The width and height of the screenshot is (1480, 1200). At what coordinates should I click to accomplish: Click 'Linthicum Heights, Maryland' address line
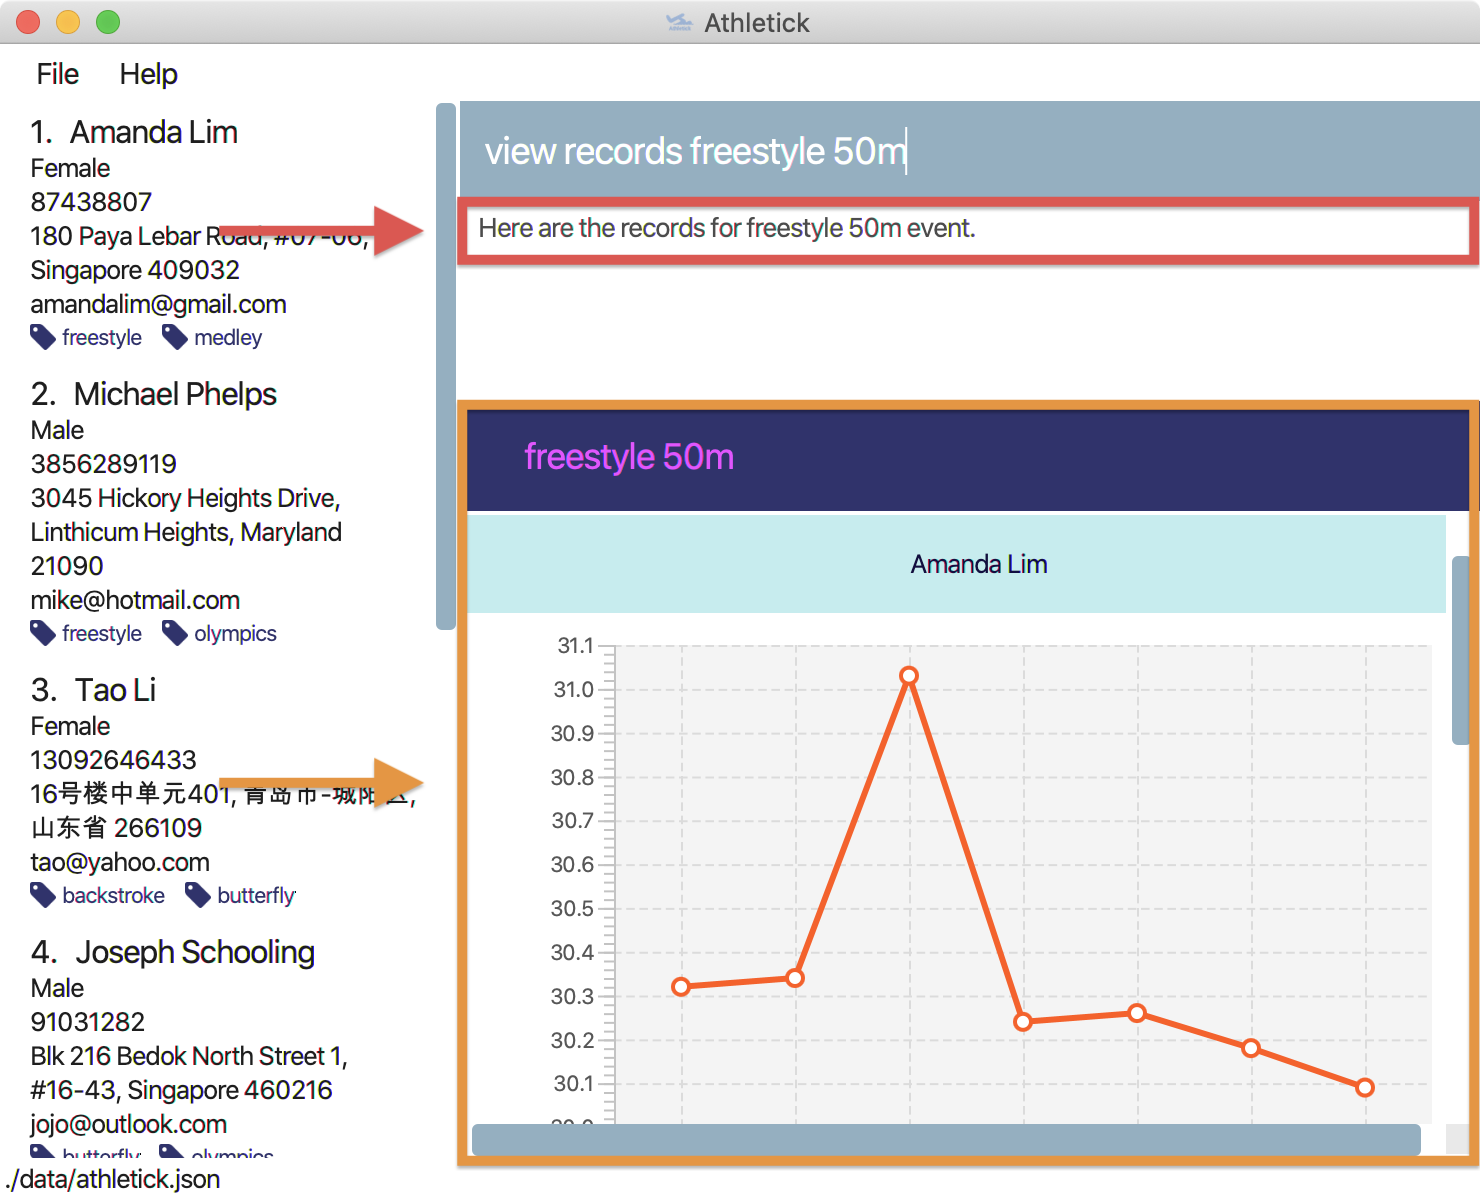pyautogui.click(x=186, y=532)
